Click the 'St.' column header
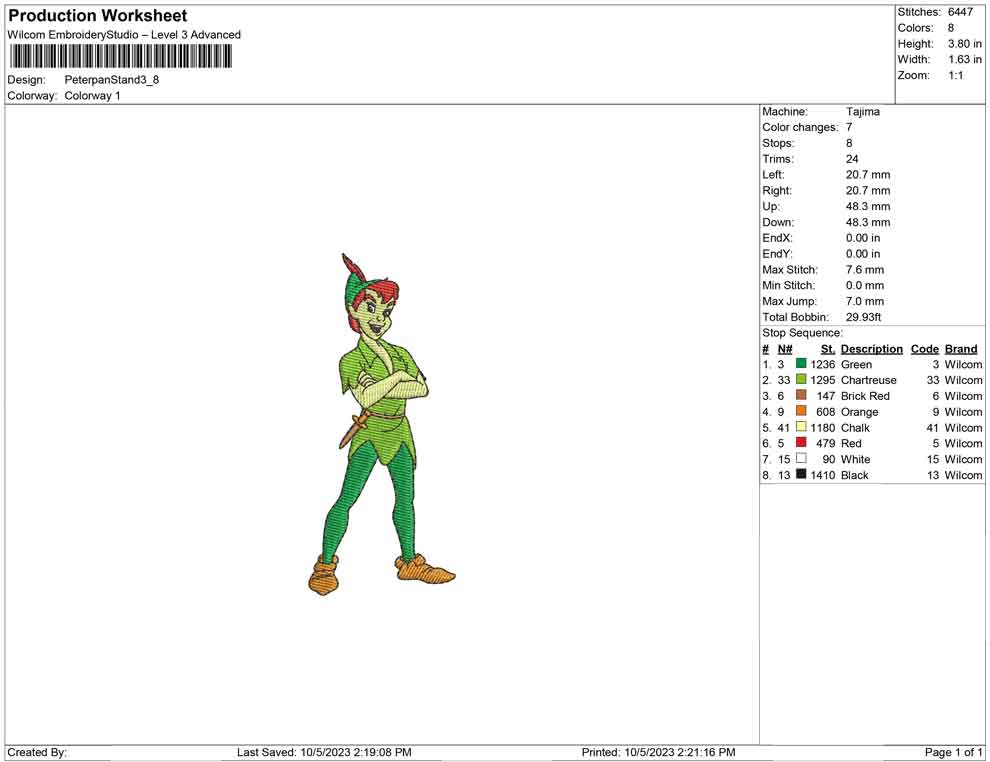 (x=828, y=348)
